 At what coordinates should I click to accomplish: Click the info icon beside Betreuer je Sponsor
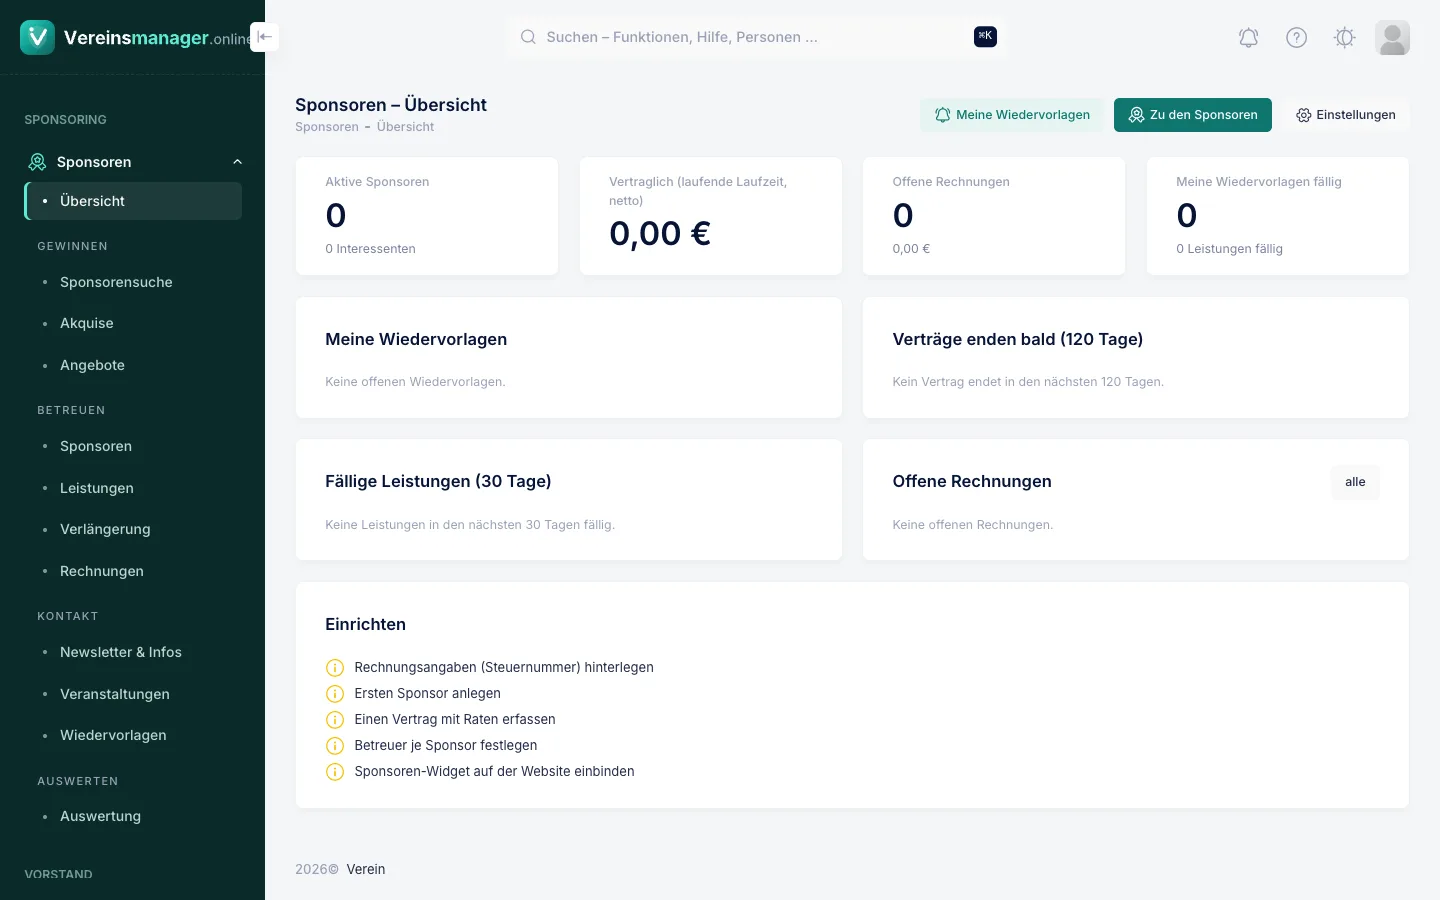click(x=335, y=746)
